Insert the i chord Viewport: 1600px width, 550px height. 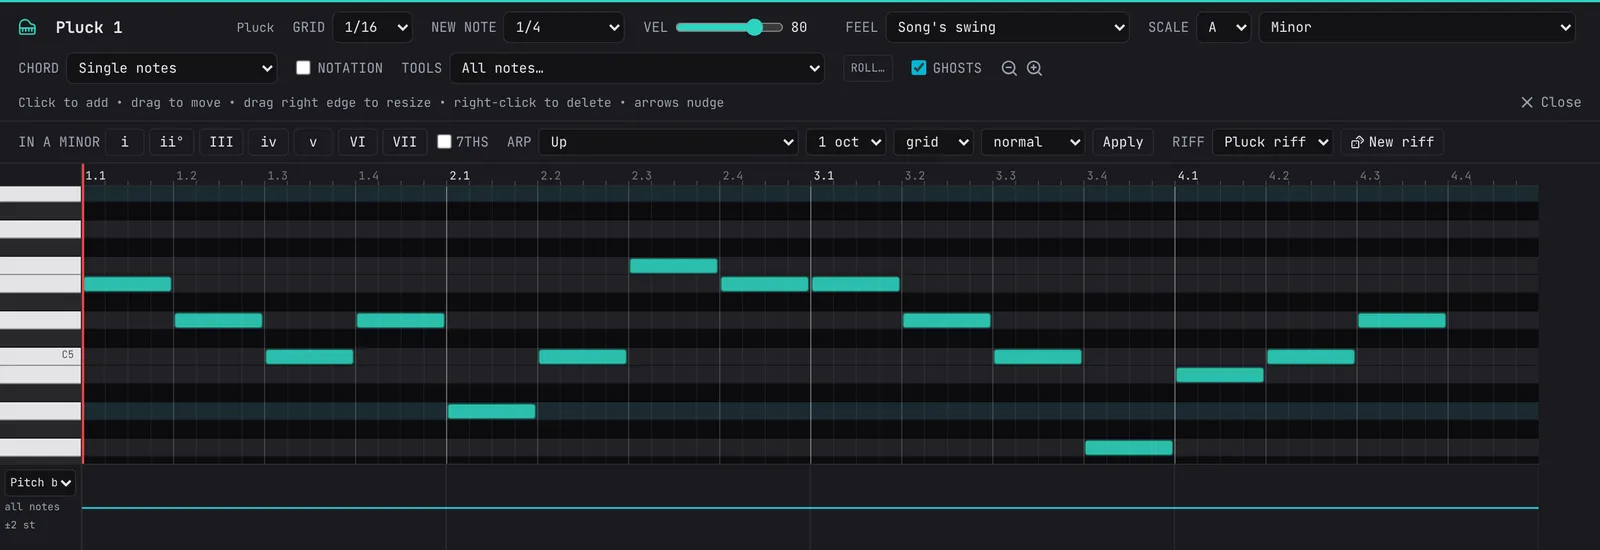(125, 142)
